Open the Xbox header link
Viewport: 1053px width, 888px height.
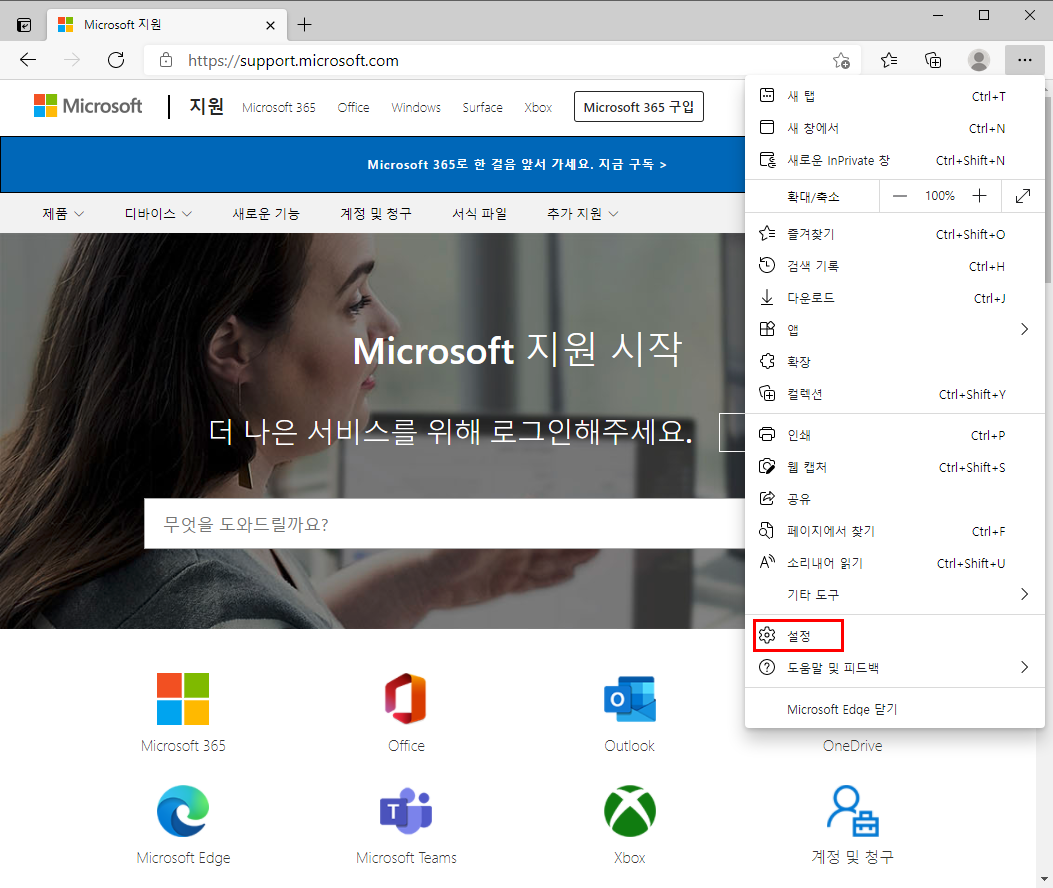point(538,107)
